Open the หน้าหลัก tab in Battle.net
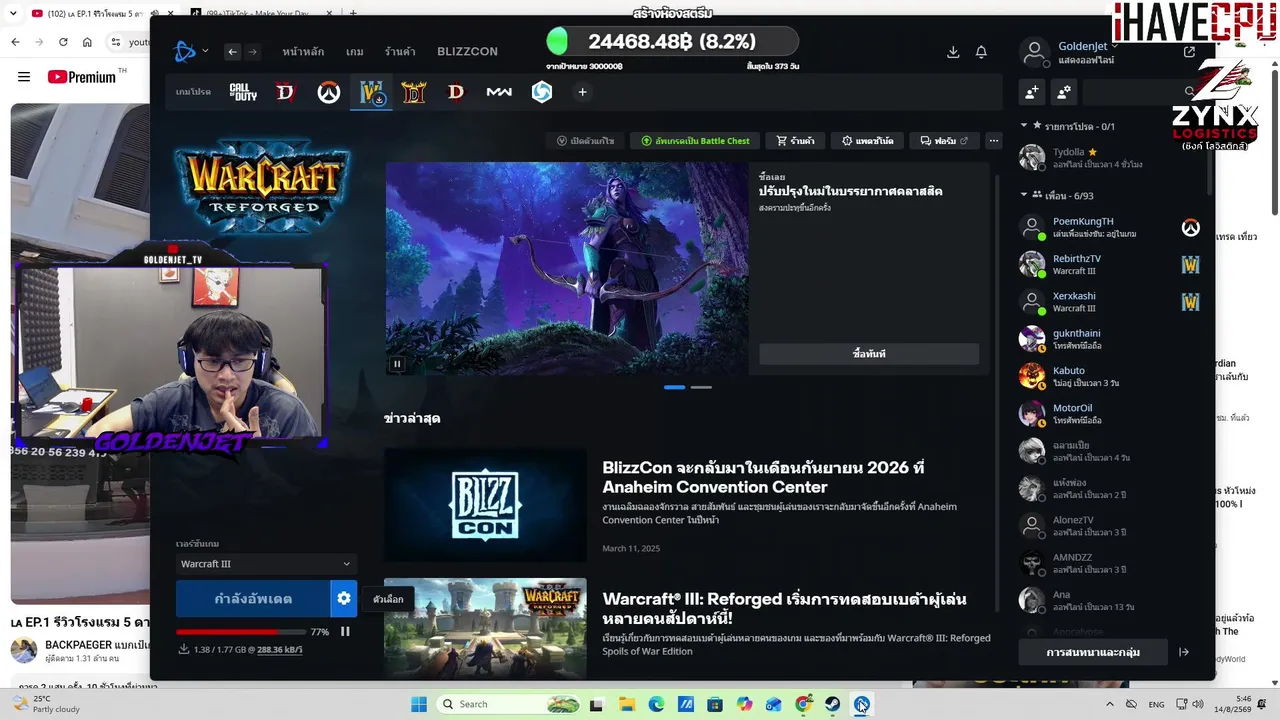1280x720 pixels. (x=303, y=52)
